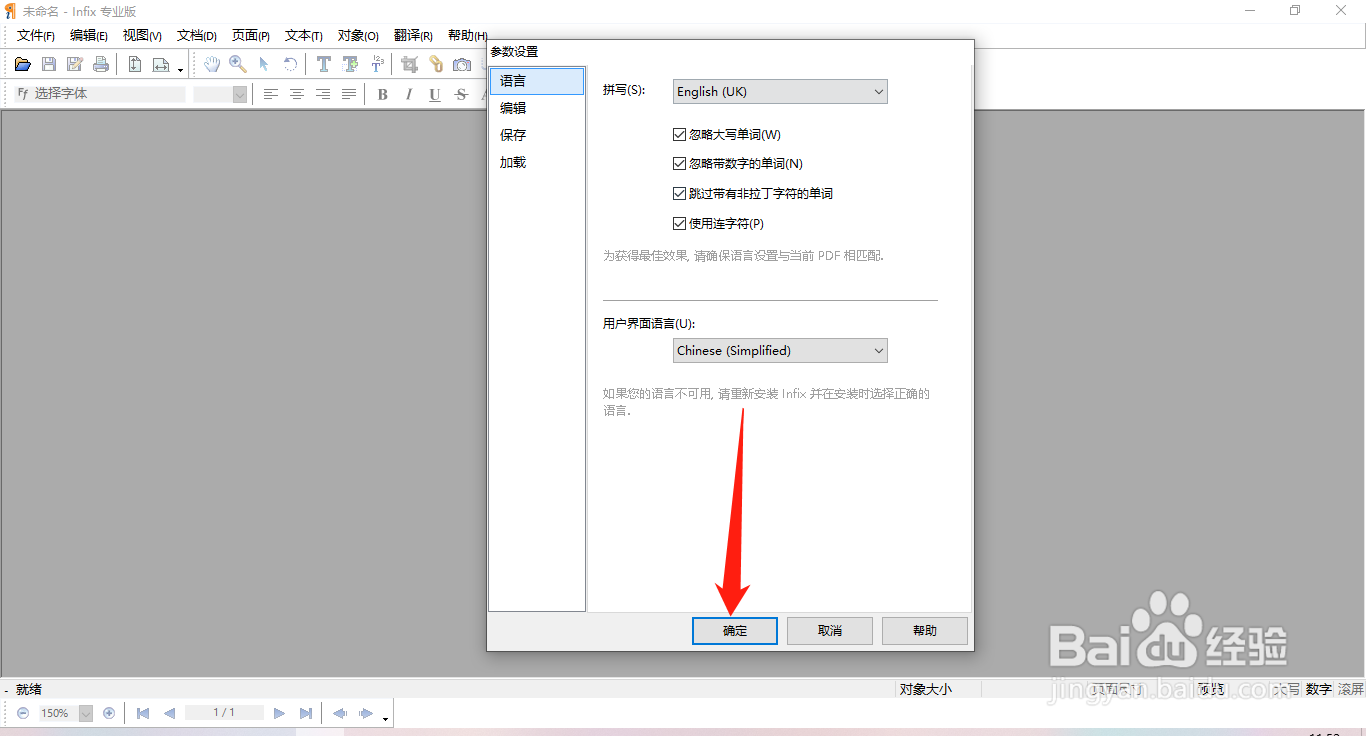Open the 文档(D) menu

pos(197,35)
